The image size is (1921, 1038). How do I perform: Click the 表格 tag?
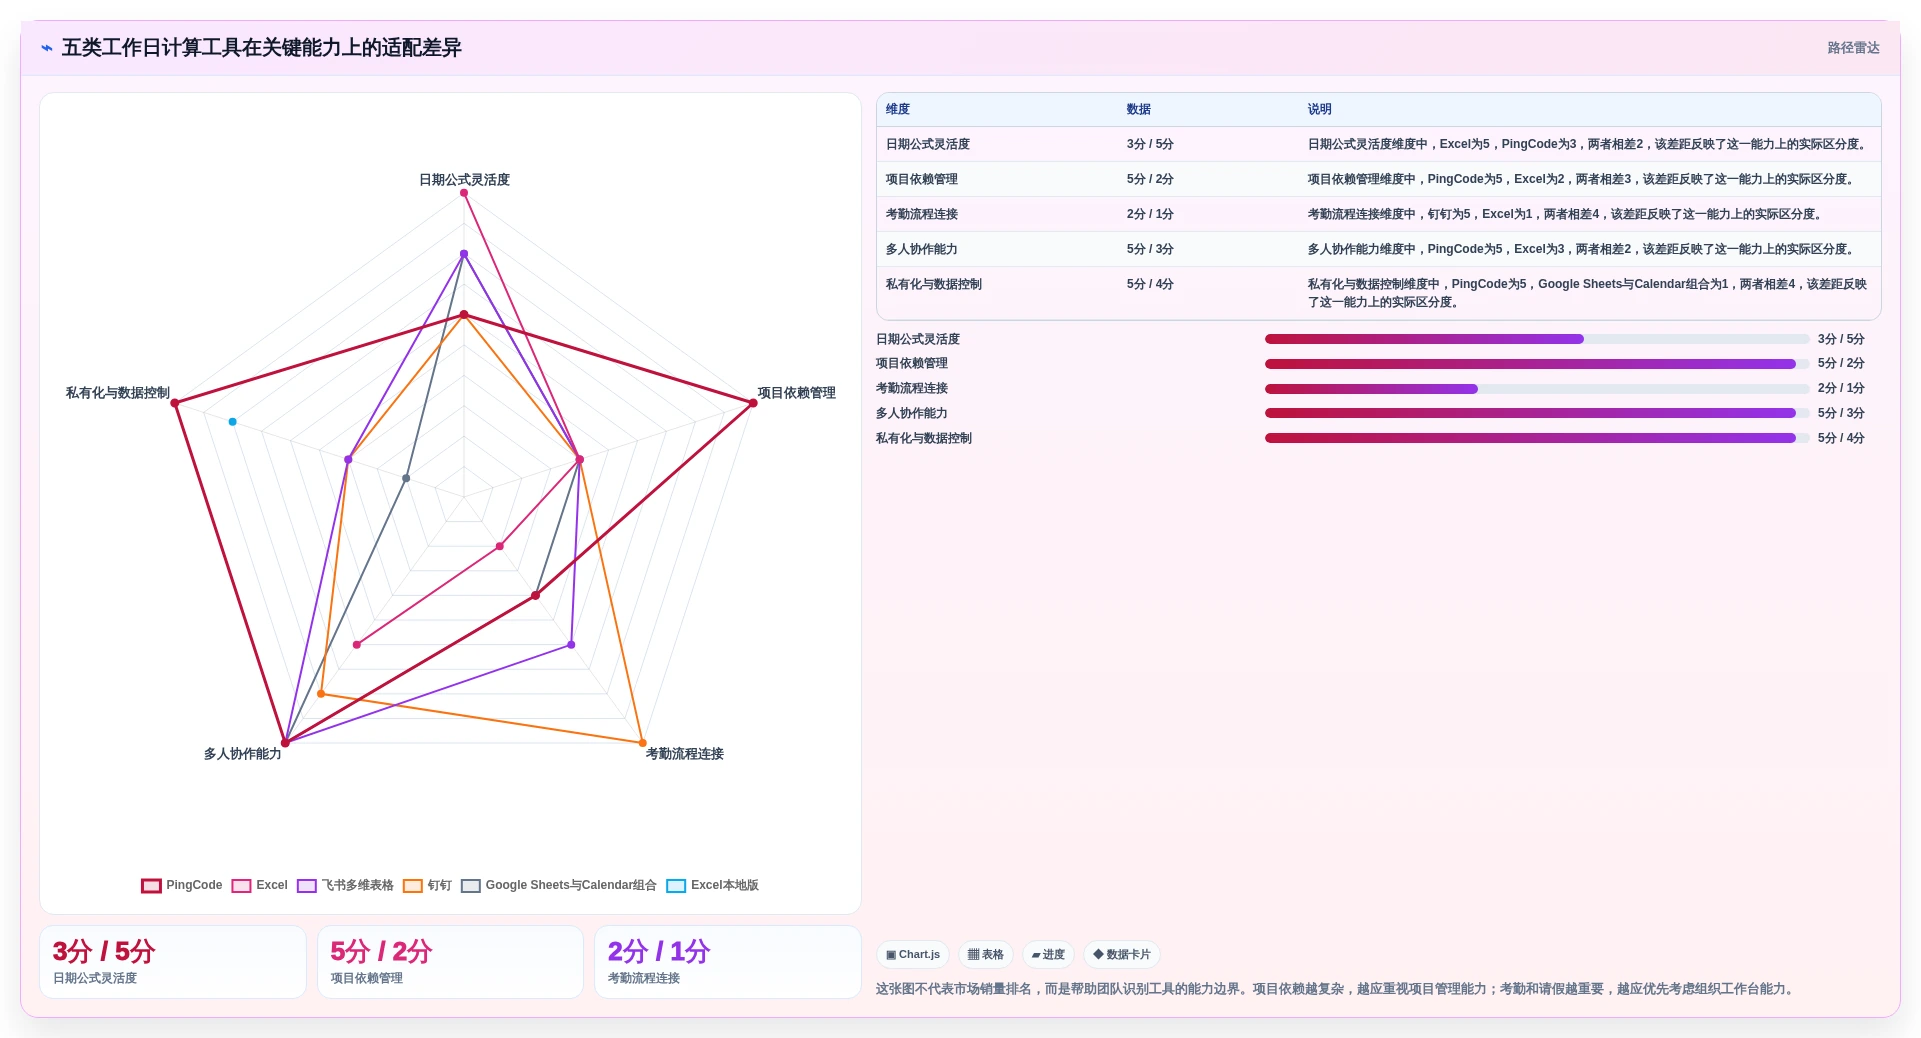point(986,955)
